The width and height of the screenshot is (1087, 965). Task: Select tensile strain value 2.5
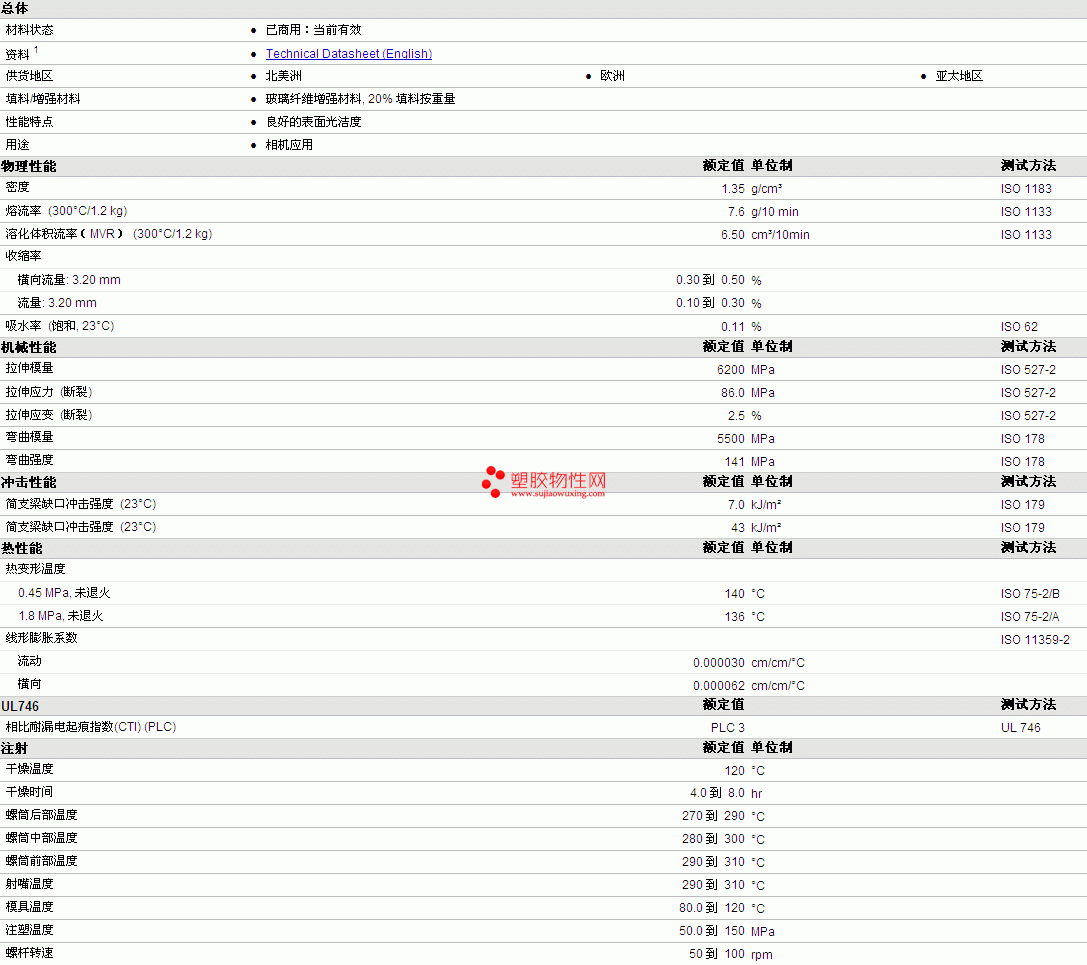click(736, 415)
